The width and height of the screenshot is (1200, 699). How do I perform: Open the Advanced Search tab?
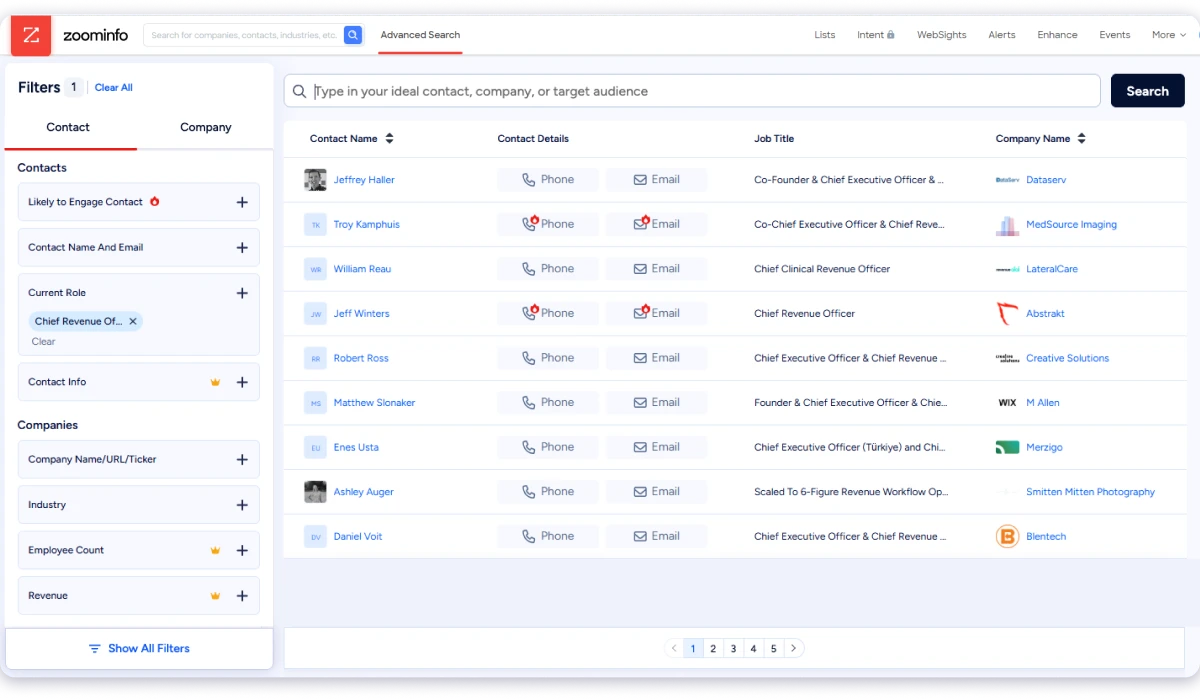tap(420, 35)
